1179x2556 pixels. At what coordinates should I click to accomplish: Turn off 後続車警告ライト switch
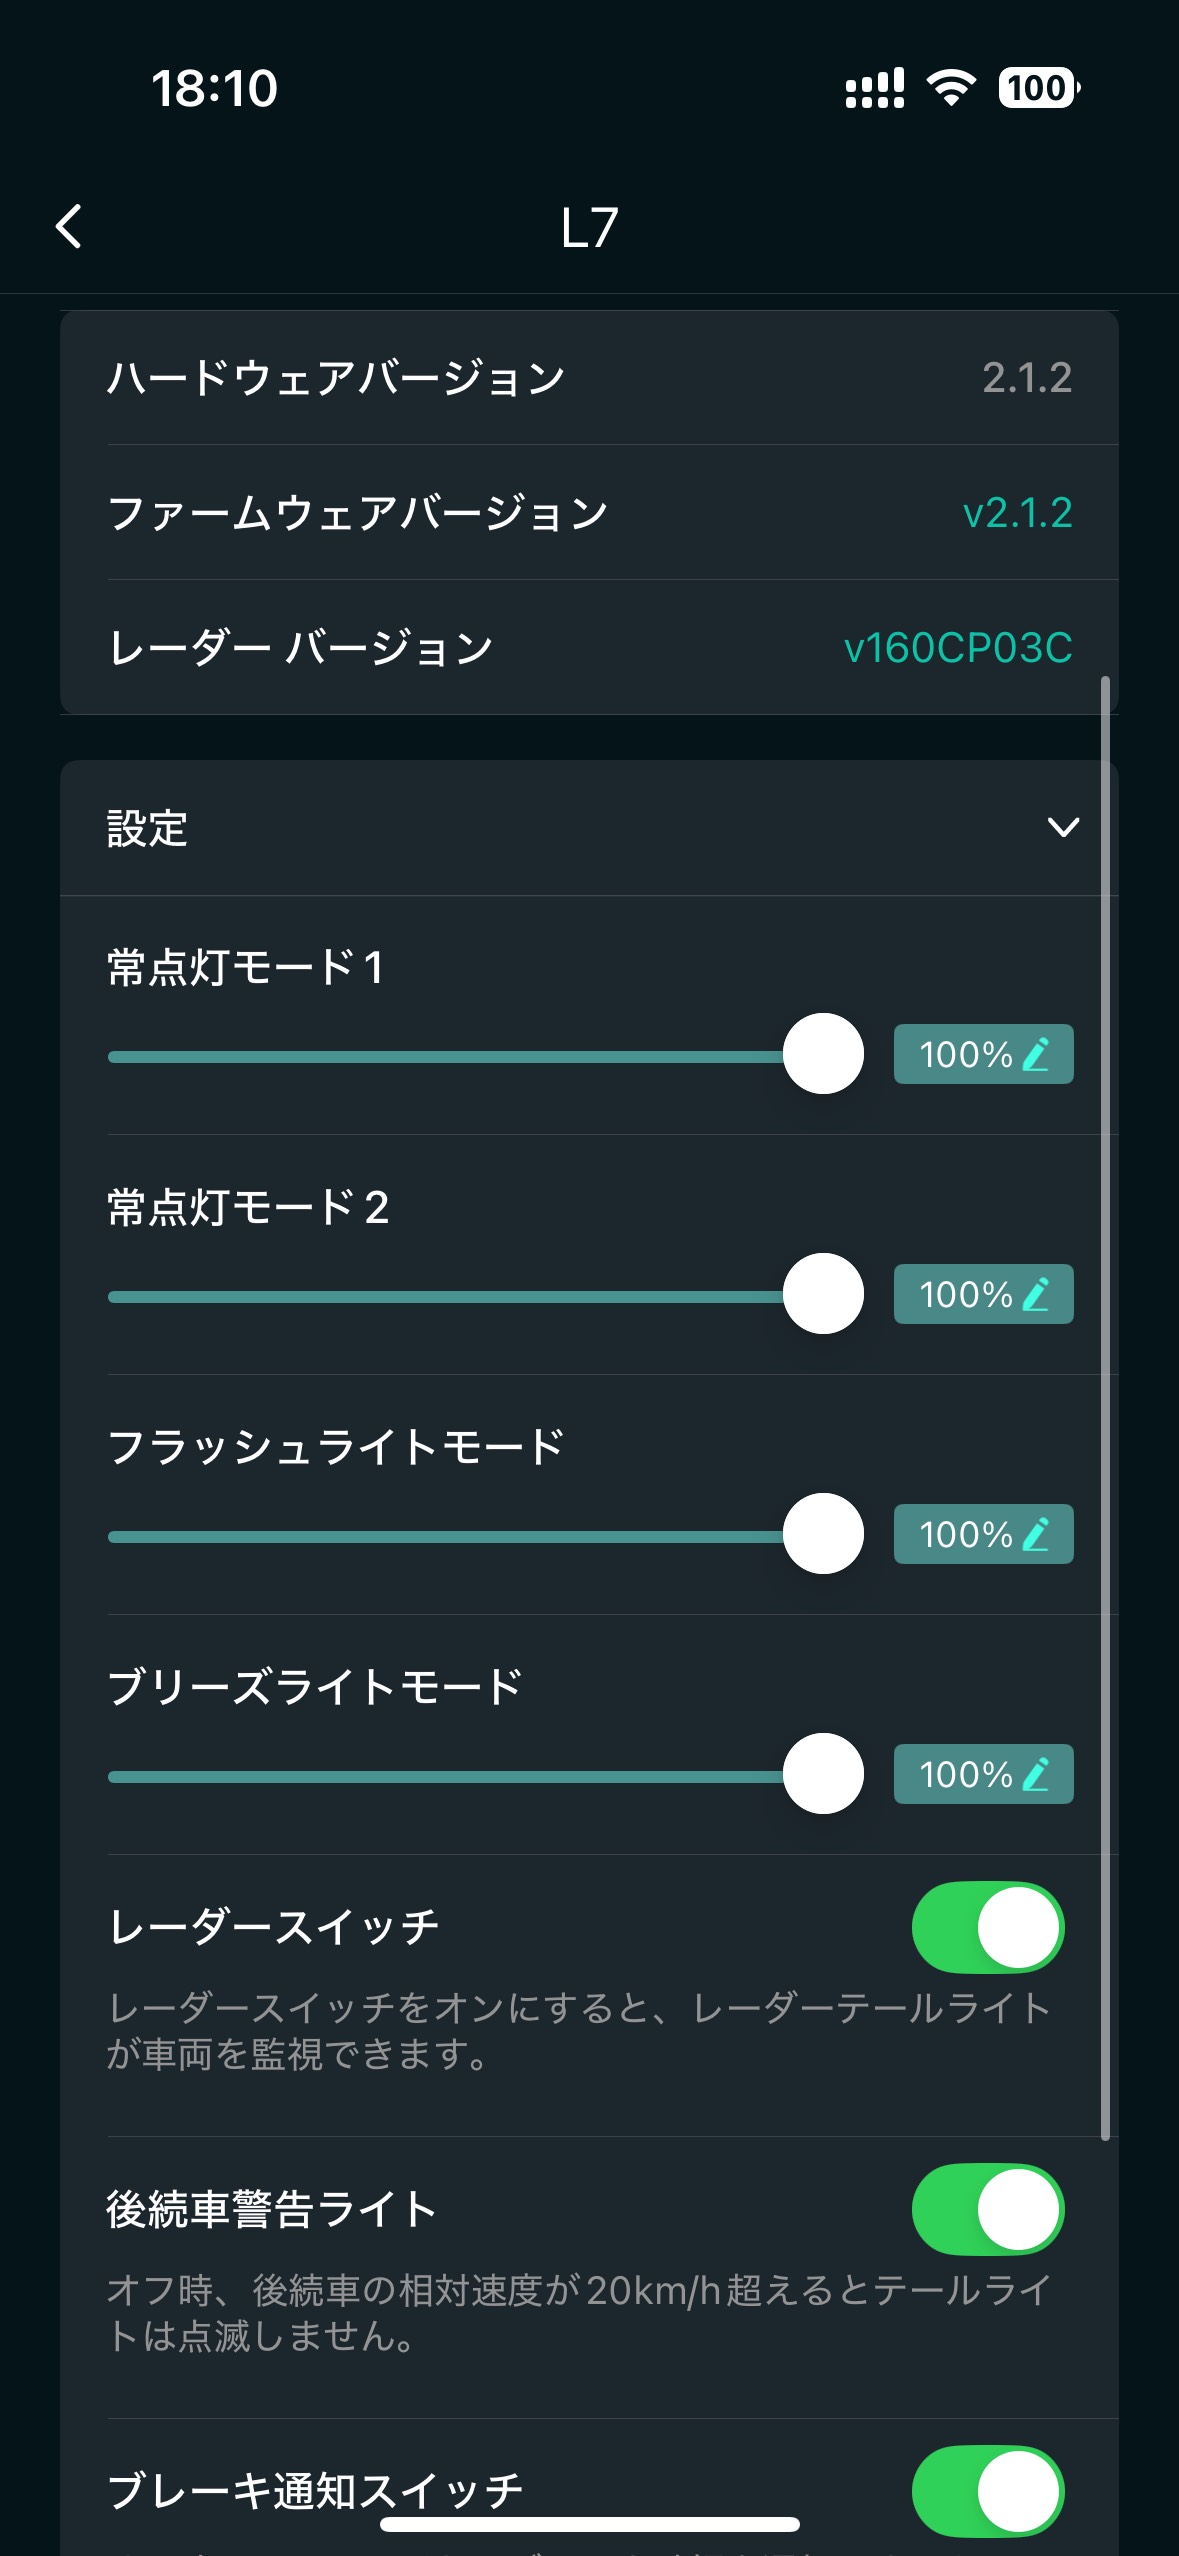click(x=988, y=2209)
